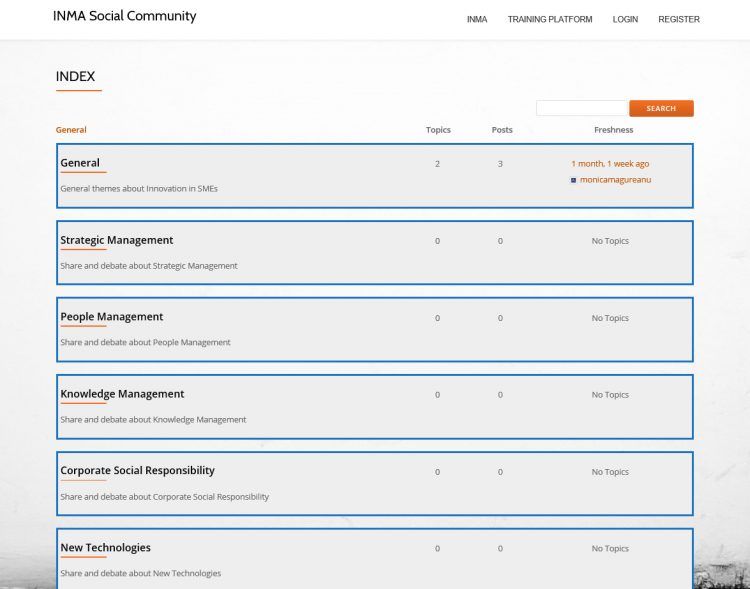This screenshot has height=589, width=750.
Task: Click the Topics column header
Action: [438, 130]
